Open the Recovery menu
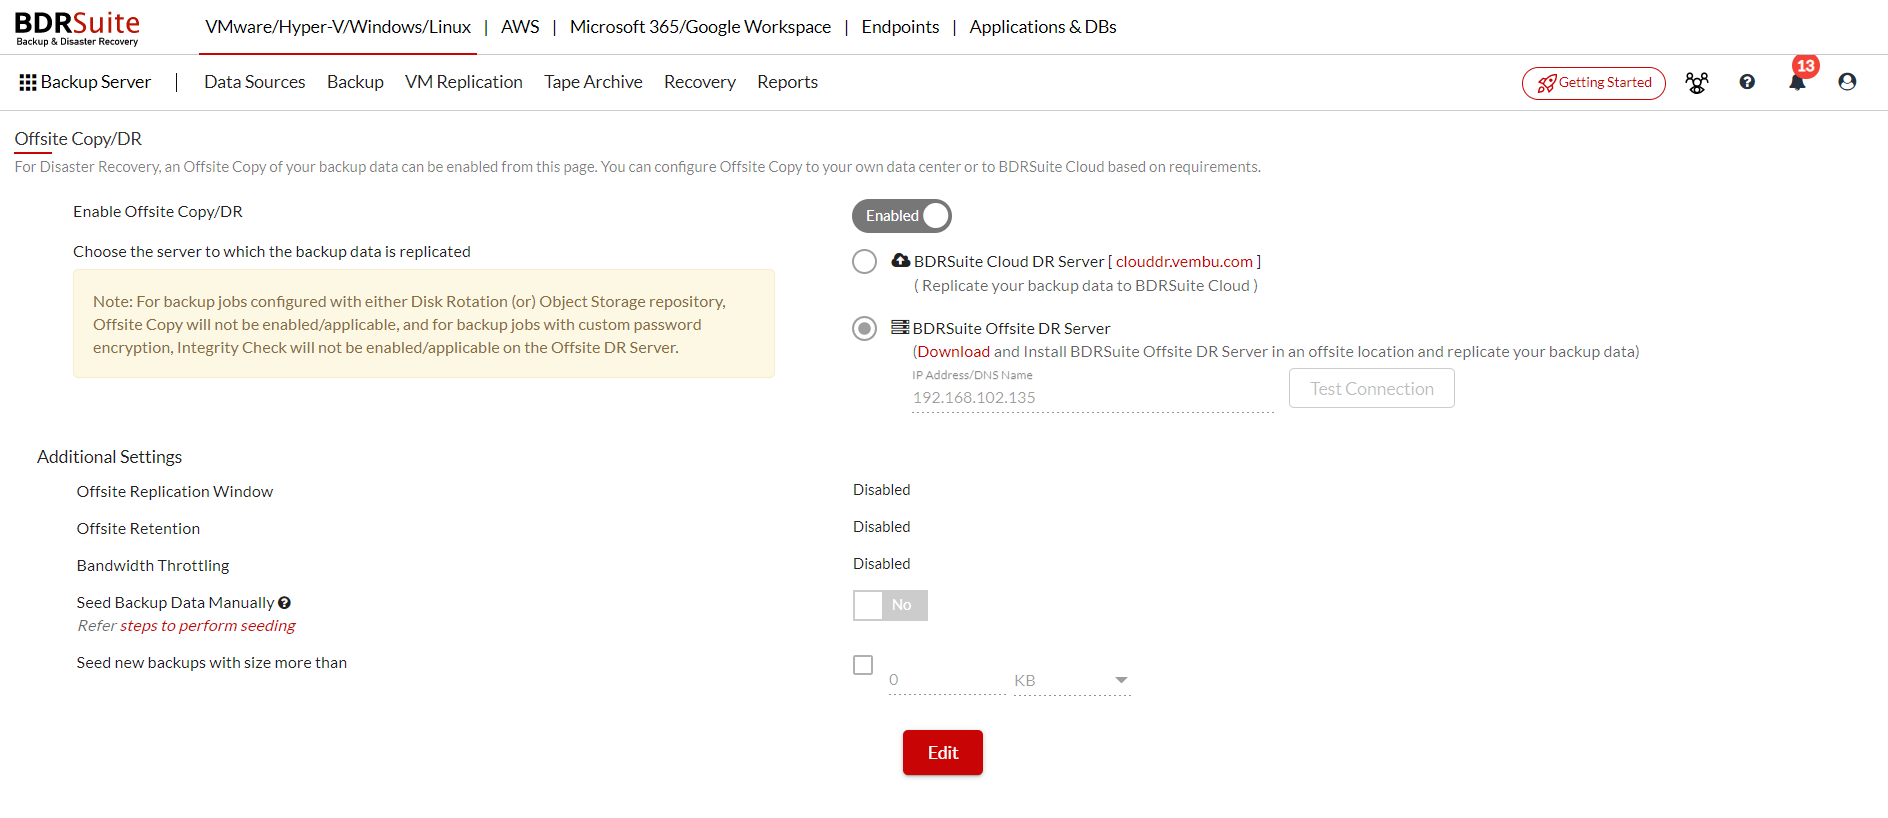 tap(700, 82)
